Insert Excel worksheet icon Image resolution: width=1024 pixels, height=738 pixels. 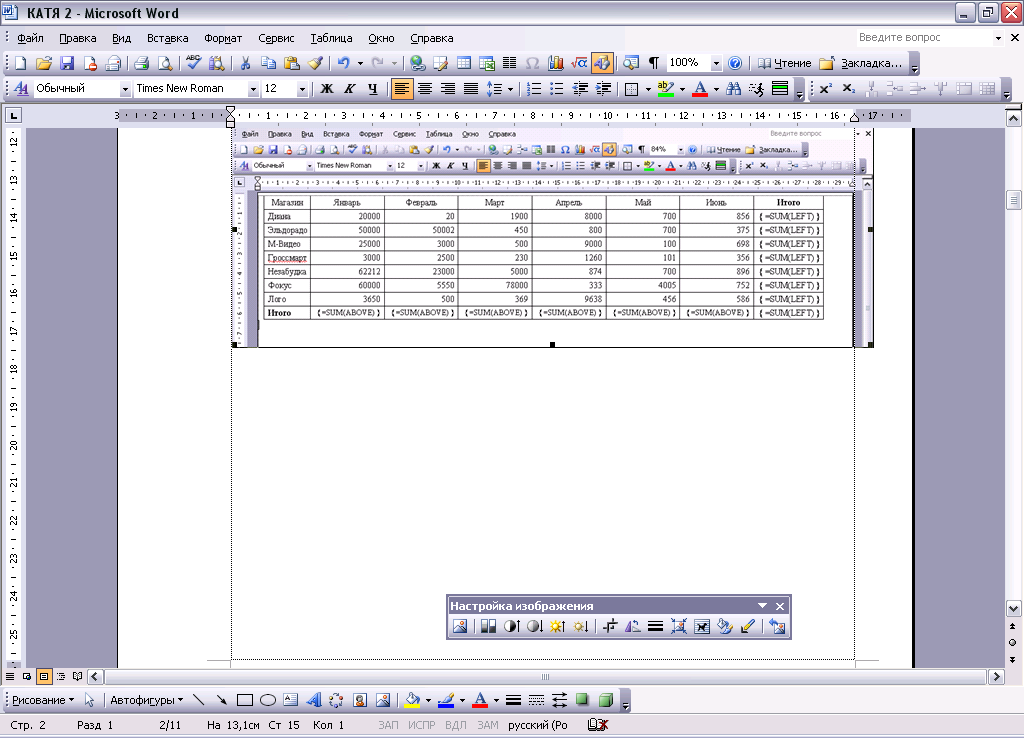487,63
